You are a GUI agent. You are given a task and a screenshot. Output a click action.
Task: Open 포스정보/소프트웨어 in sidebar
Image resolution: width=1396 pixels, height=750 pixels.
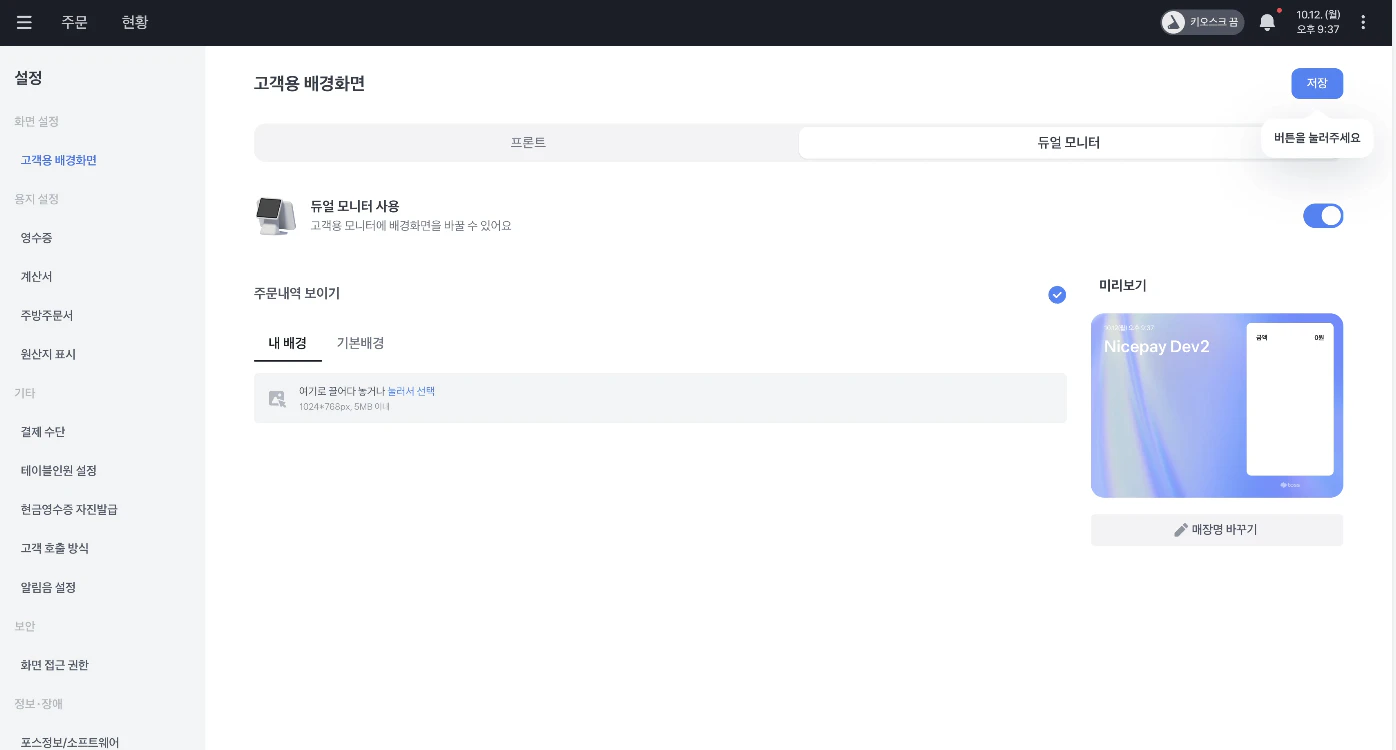70,742
